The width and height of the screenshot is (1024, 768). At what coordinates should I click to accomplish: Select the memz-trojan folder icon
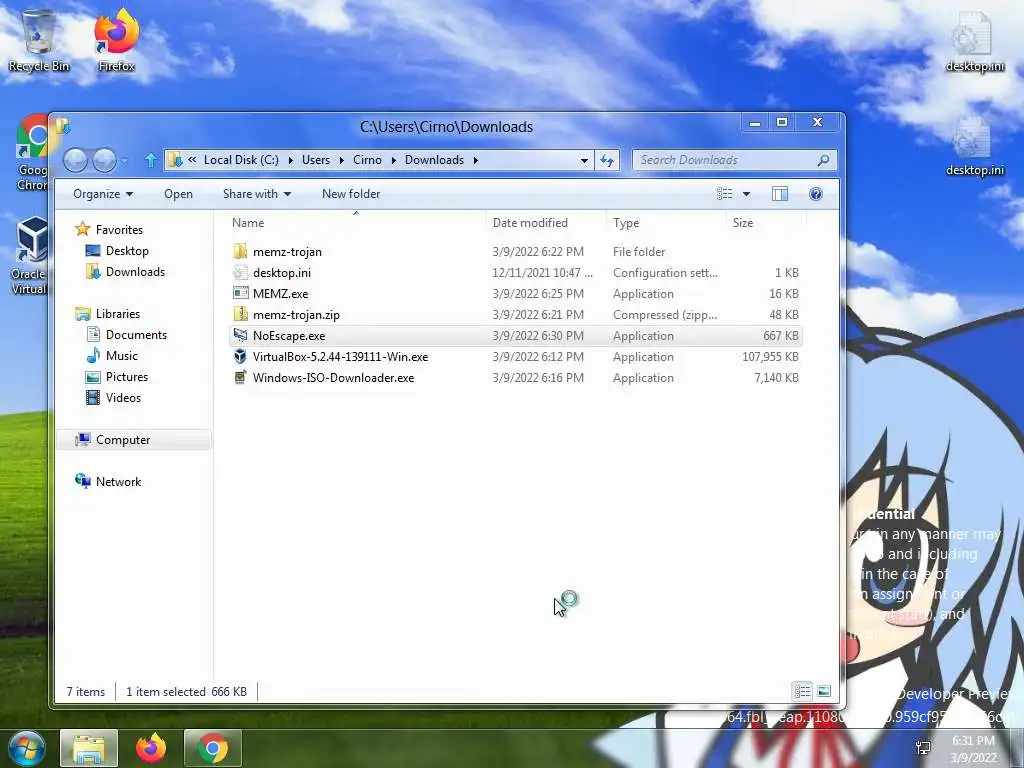240,251
